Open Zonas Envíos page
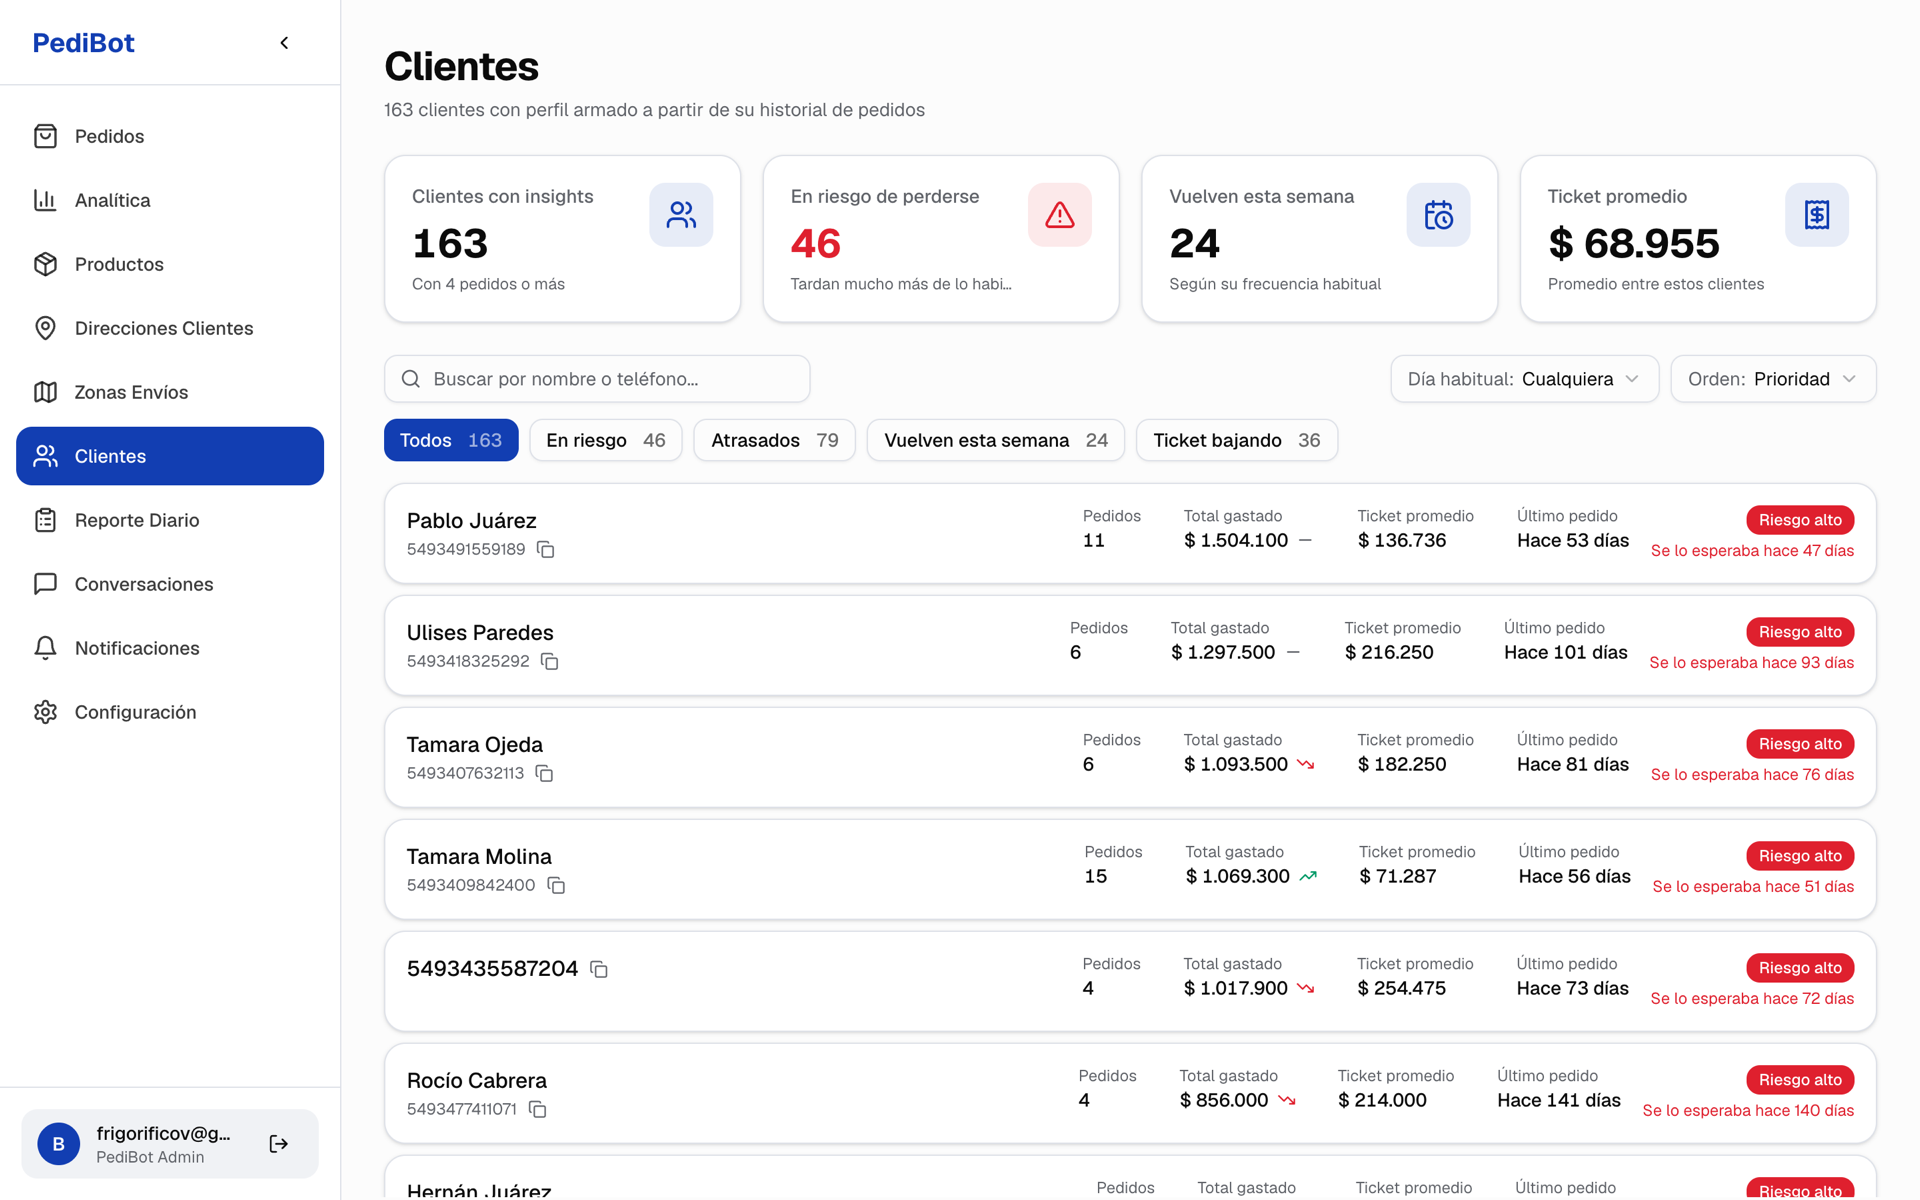 coord(170,392)
